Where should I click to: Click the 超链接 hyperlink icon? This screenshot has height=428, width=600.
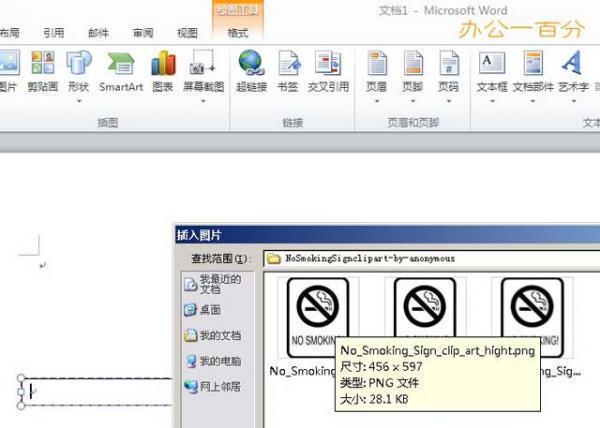click(251, 70)
